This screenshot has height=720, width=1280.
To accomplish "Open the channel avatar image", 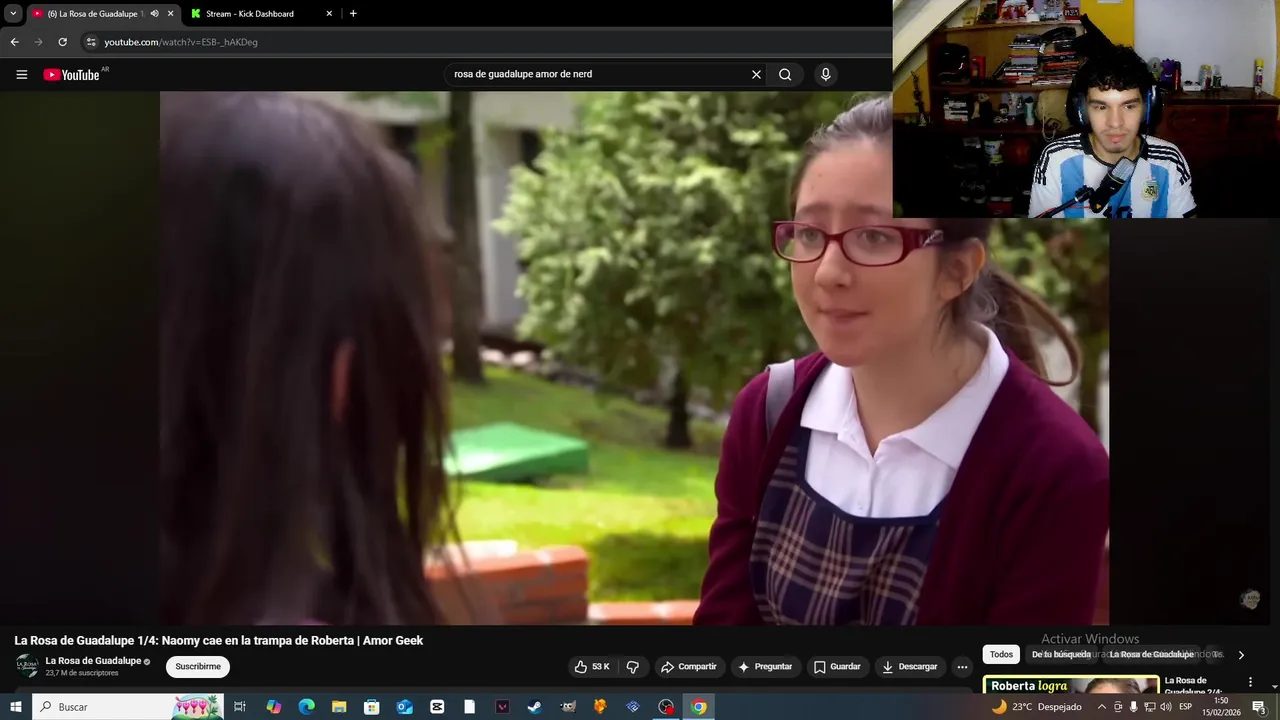I will [27, 666].
